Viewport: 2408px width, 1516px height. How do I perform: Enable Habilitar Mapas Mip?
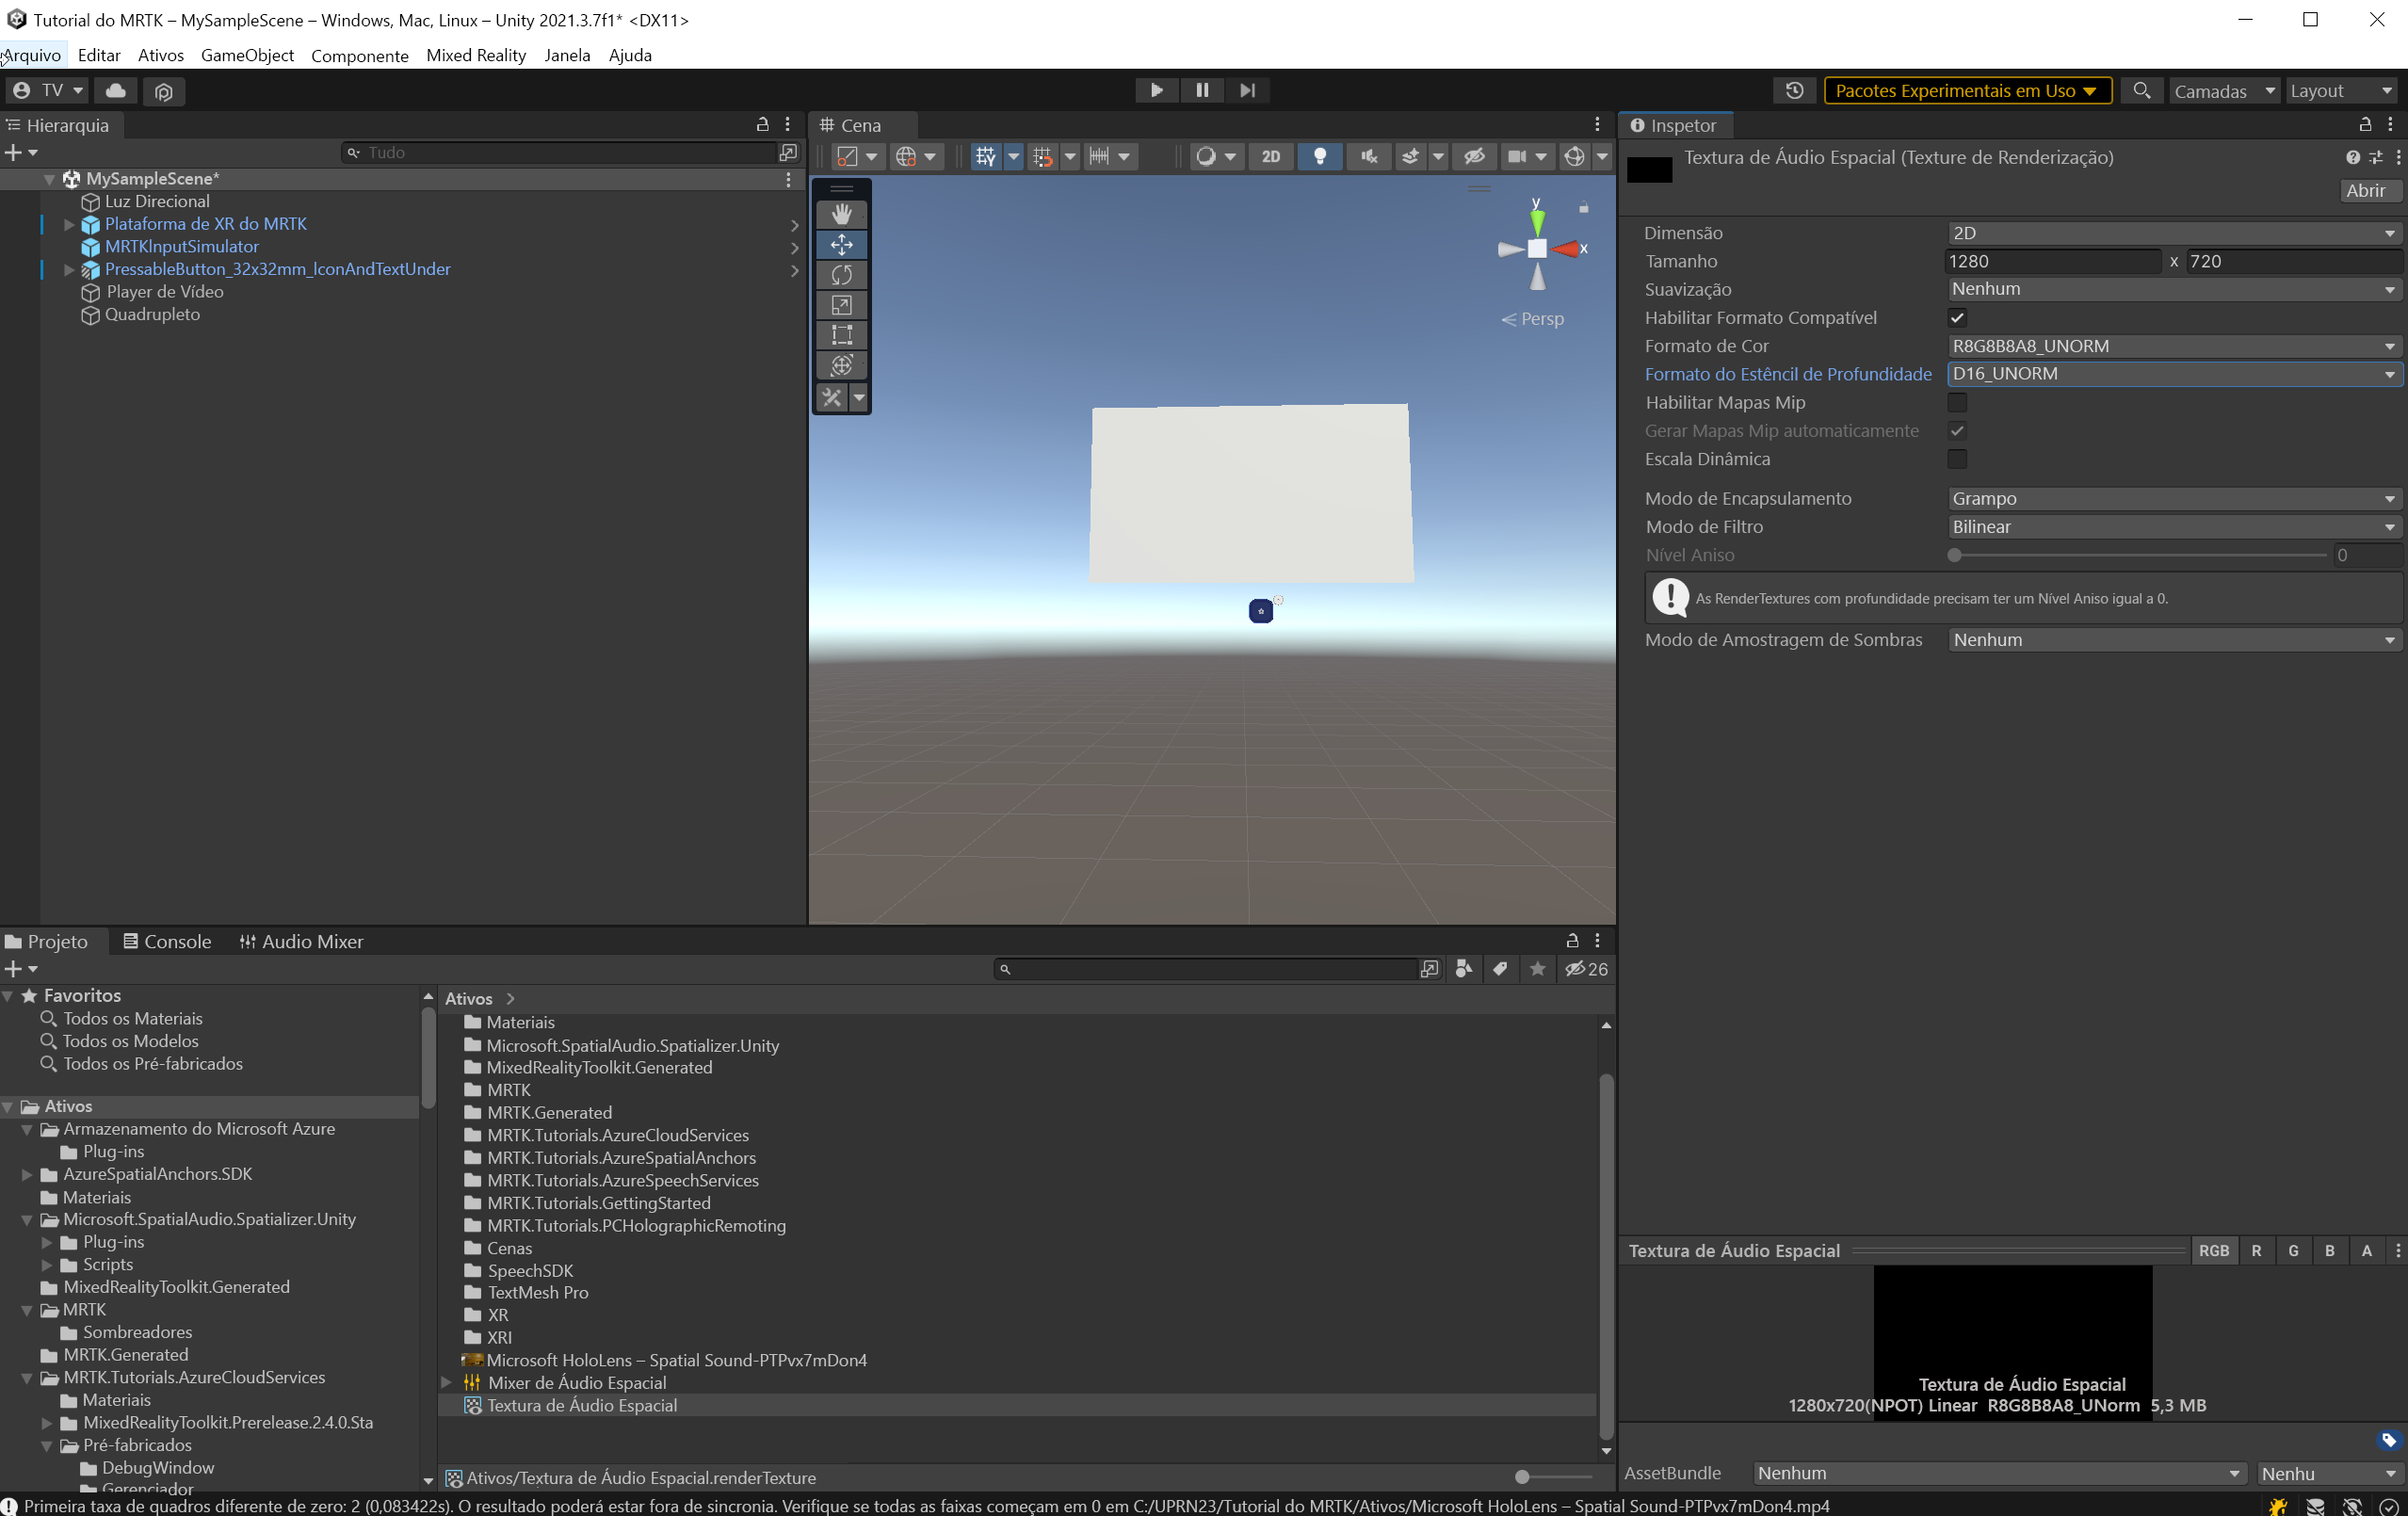coord(1958,402)
